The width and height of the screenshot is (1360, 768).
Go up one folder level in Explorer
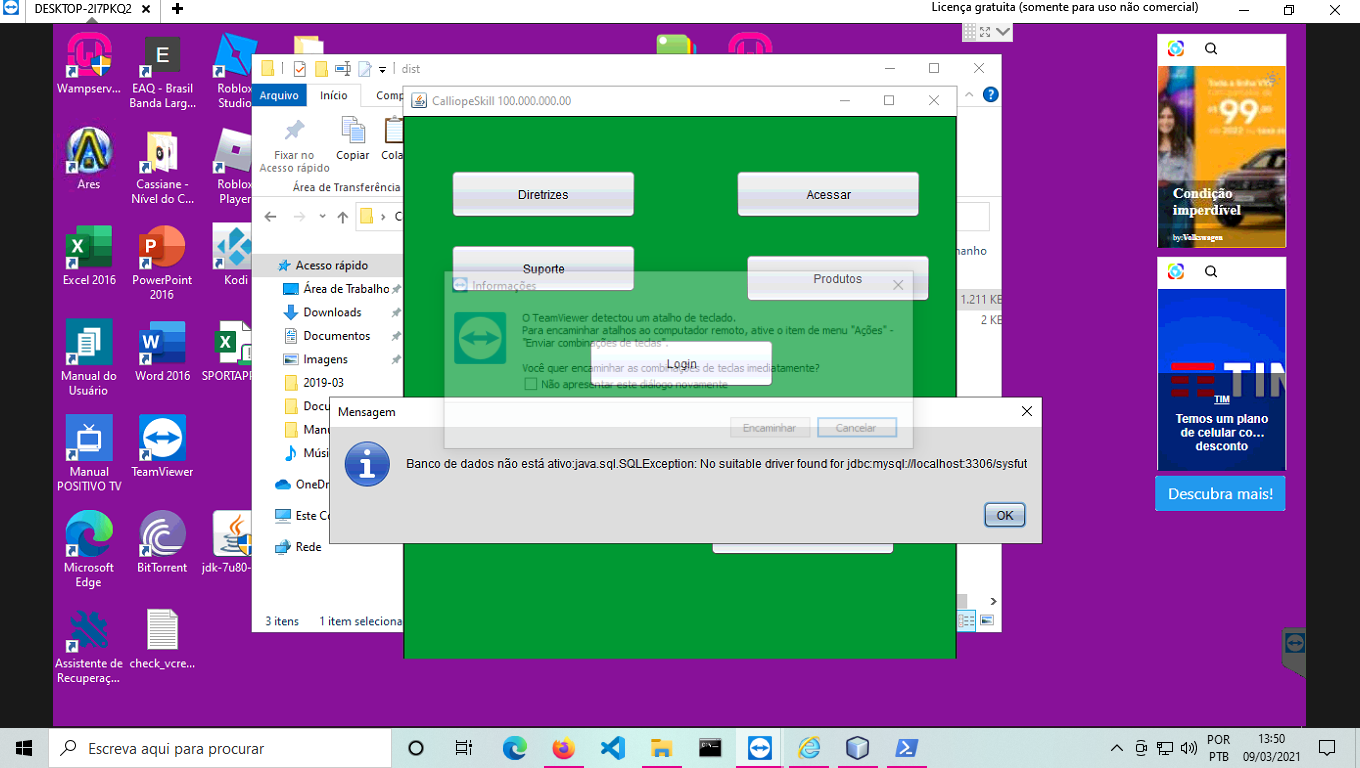343,217
